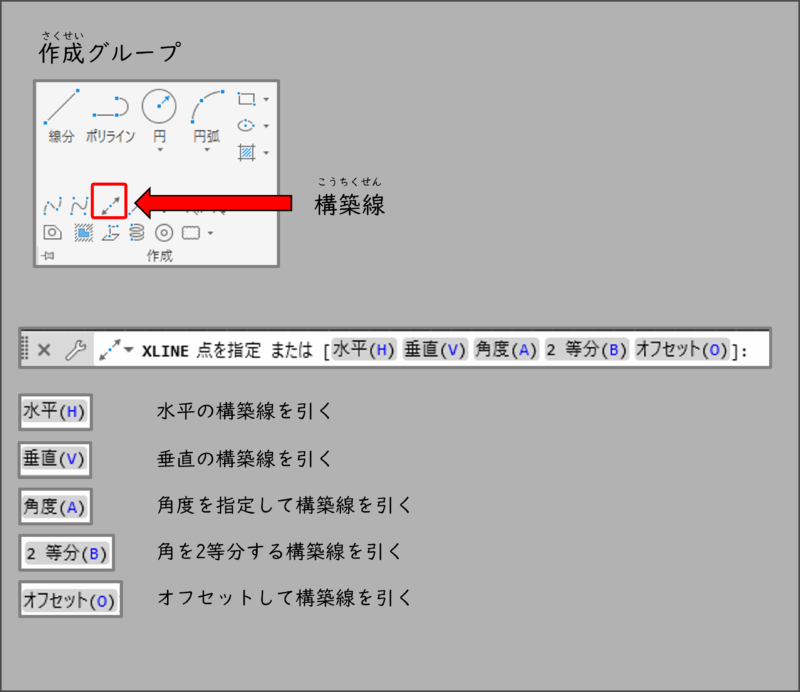Select the Region tool icon
The height and width of the screenshot is (692, 800).
tap(52, 233)
